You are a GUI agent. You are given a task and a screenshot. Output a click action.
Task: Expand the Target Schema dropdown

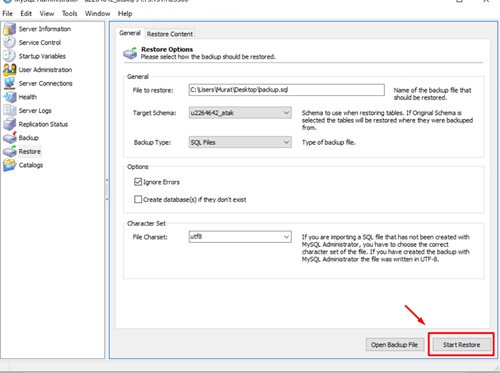click(240, 113)
